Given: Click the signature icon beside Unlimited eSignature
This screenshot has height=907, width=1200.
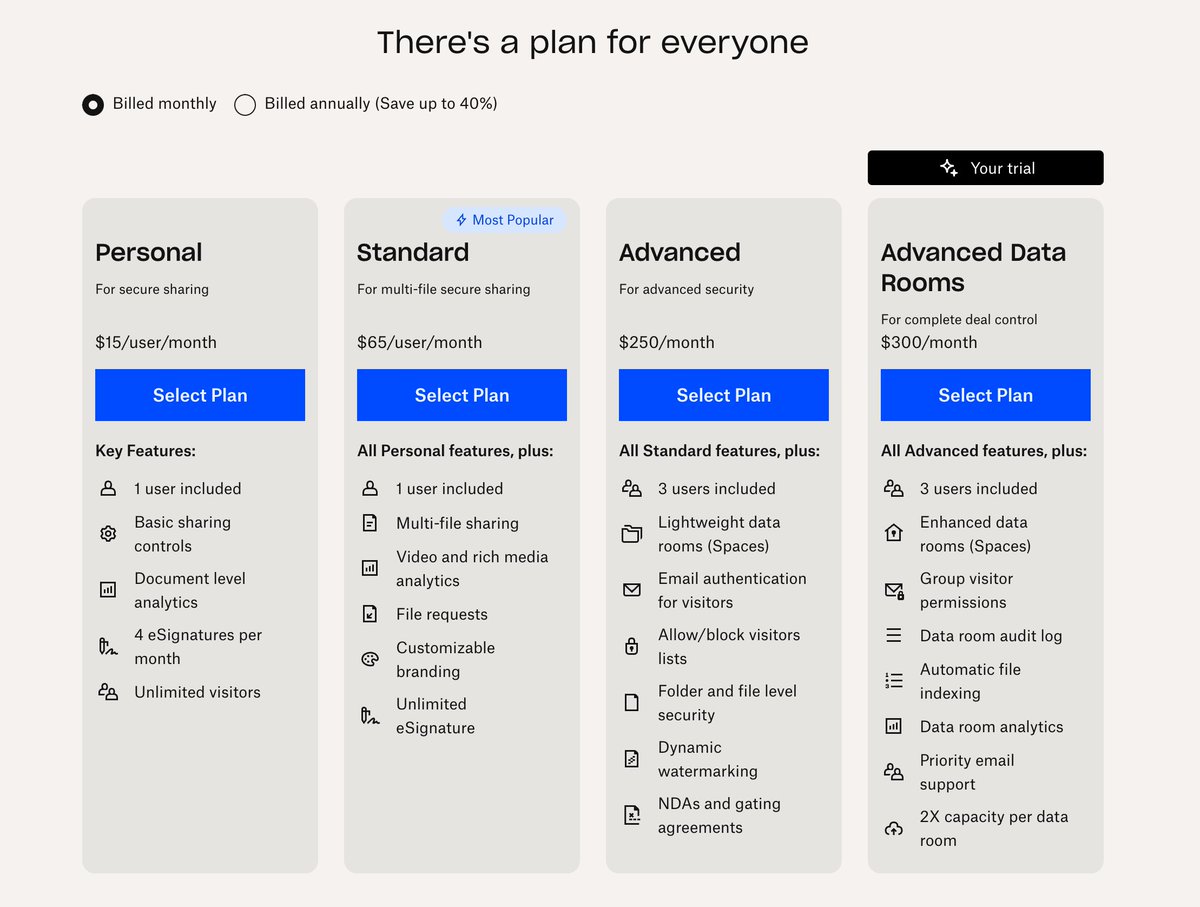Looking at the screenshot, I should [370, 716].
